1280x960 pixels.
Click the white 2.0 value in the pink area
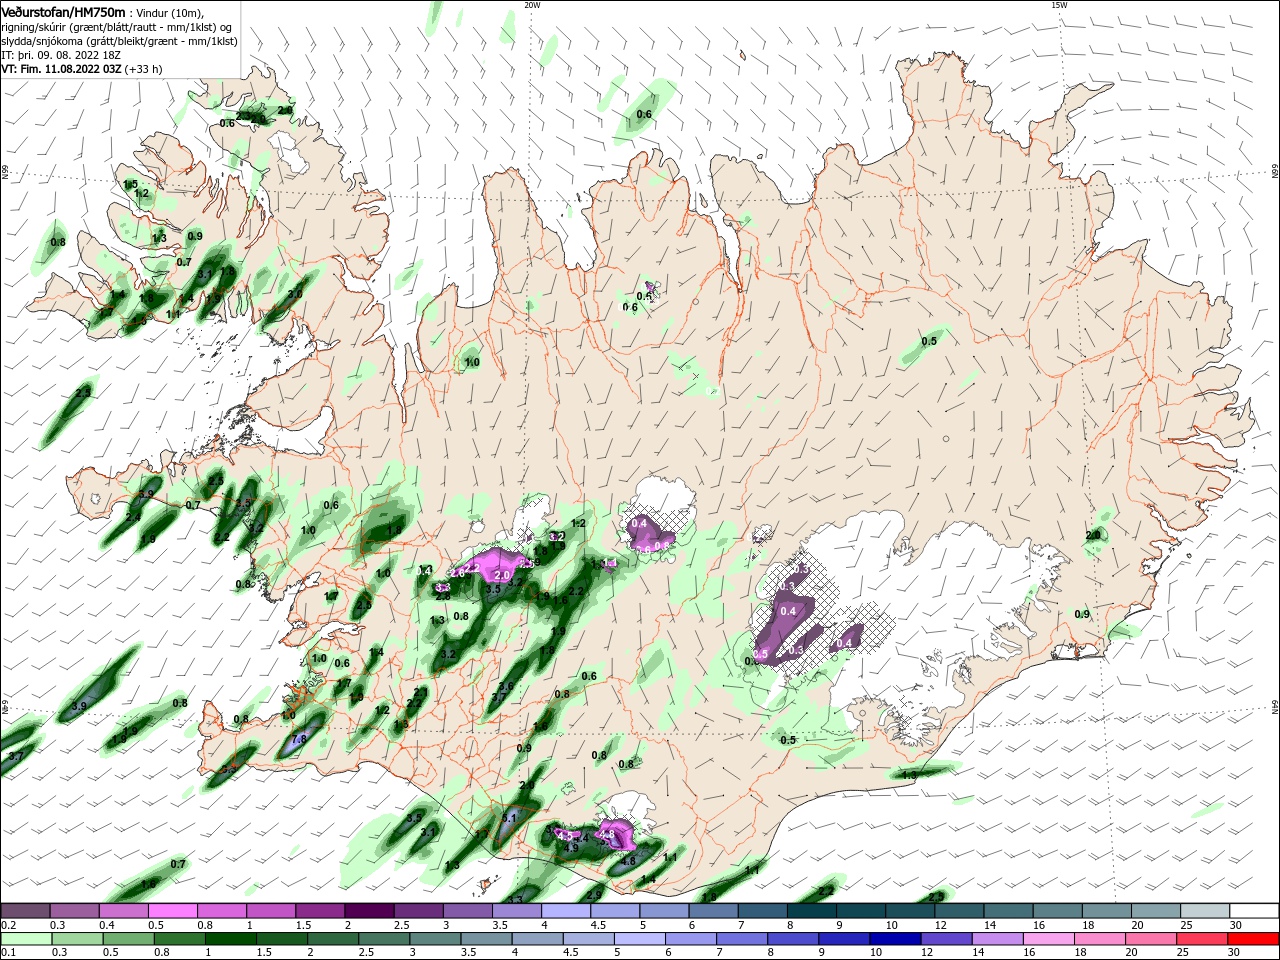(502, 576)
